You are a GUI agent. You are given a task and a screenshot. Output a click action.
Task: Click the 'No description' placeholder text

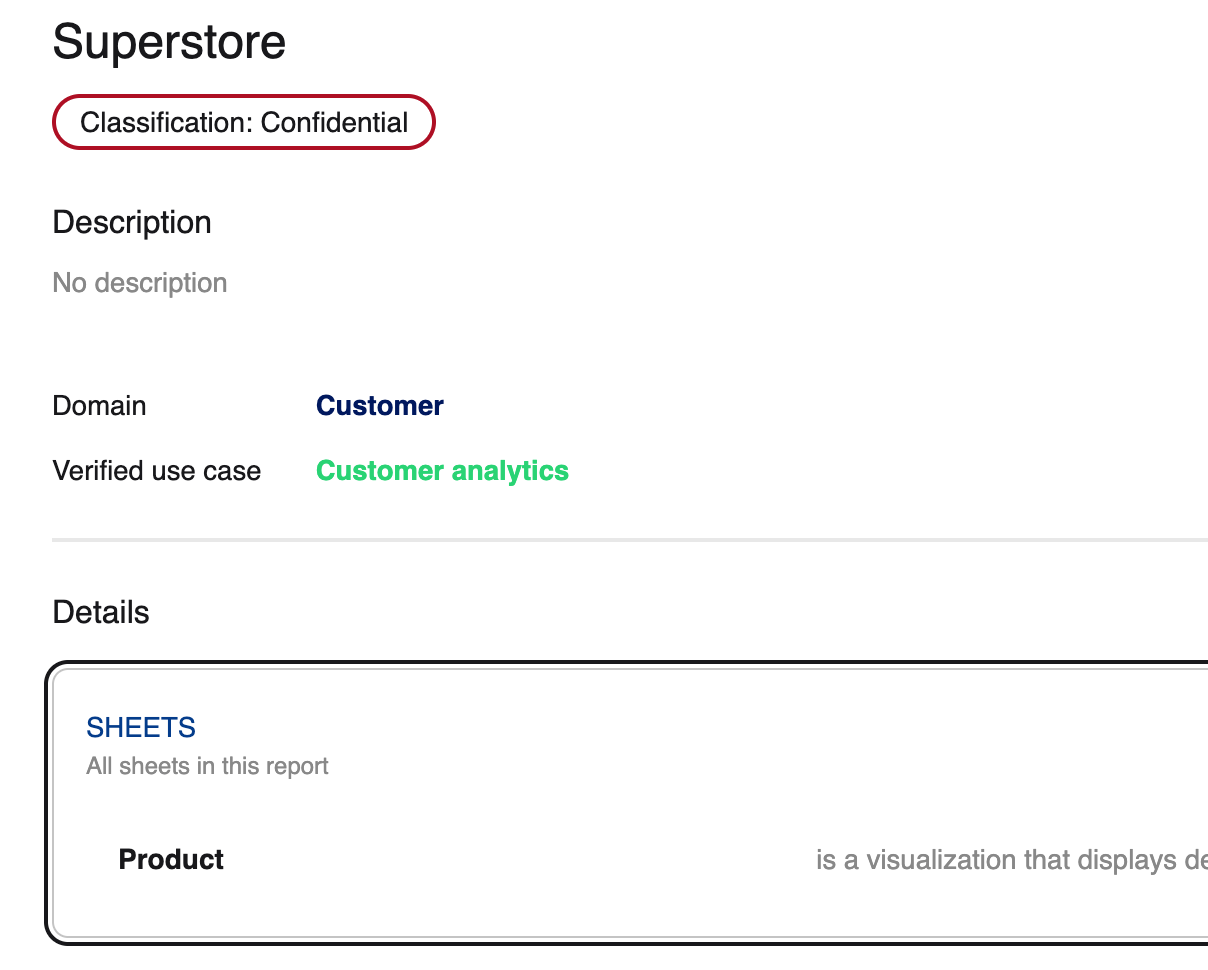click(x=139, y=283)
